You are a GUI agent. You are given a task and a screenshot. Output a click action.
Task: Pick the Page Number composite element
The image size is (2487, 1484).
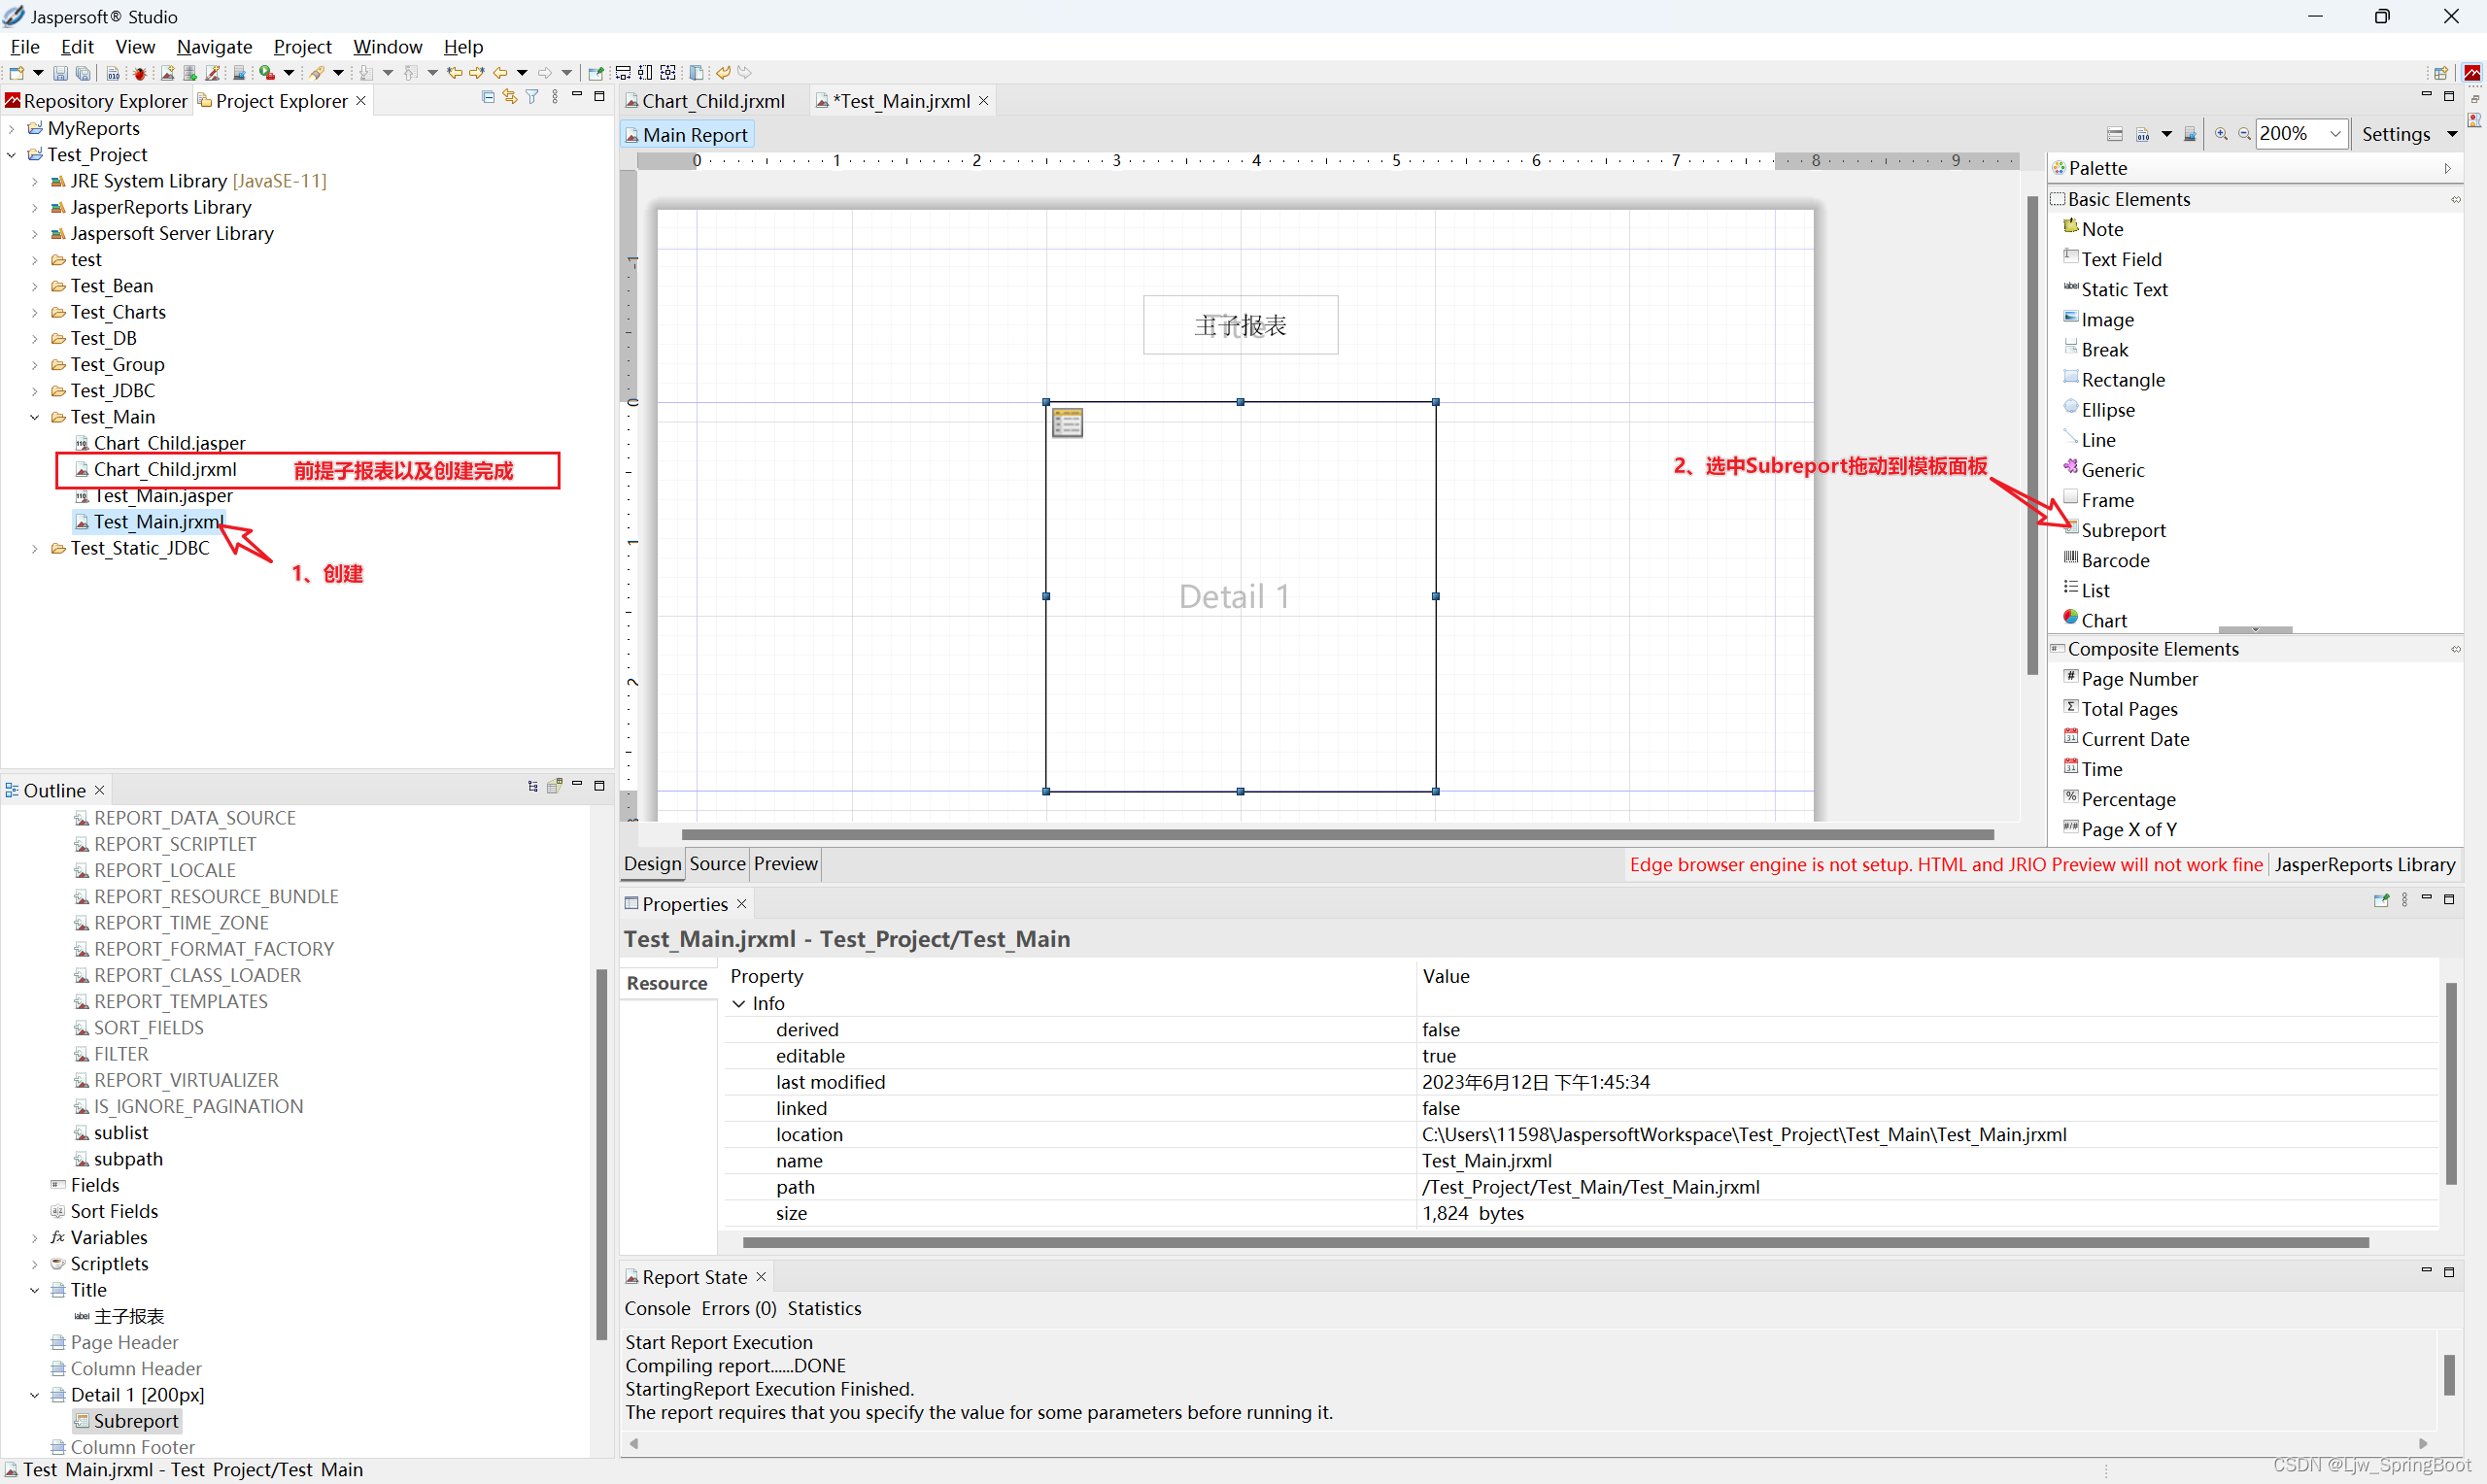click(2130, 679)
